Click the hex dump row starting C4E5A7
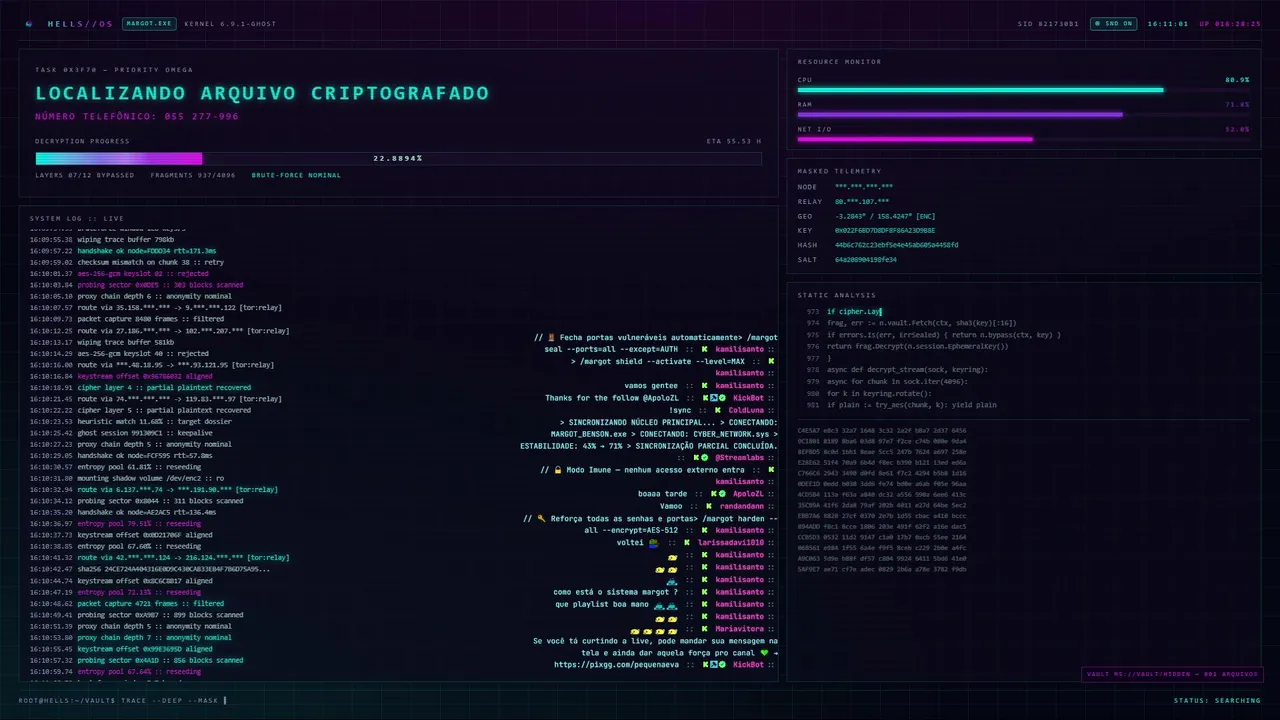This screenshot has width=1280, height=720. tap(882, 431)
